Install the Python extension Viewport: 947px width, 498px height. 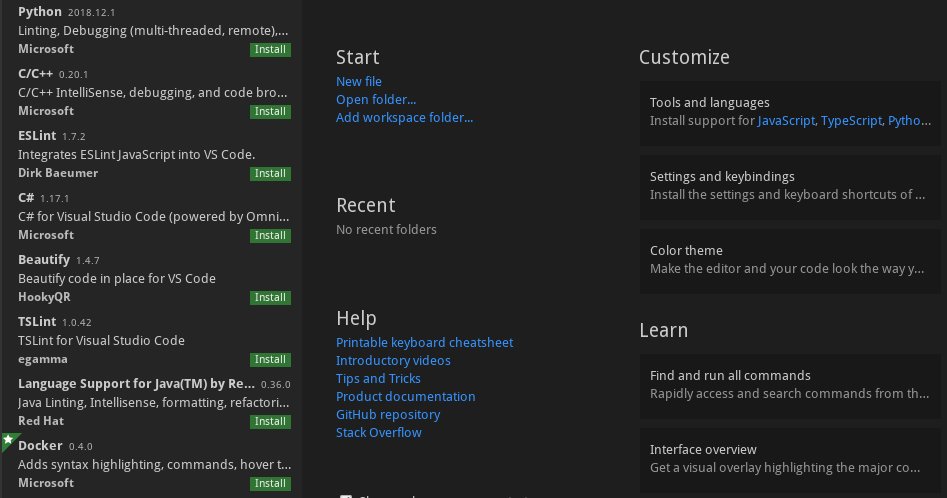coord(270,49)
